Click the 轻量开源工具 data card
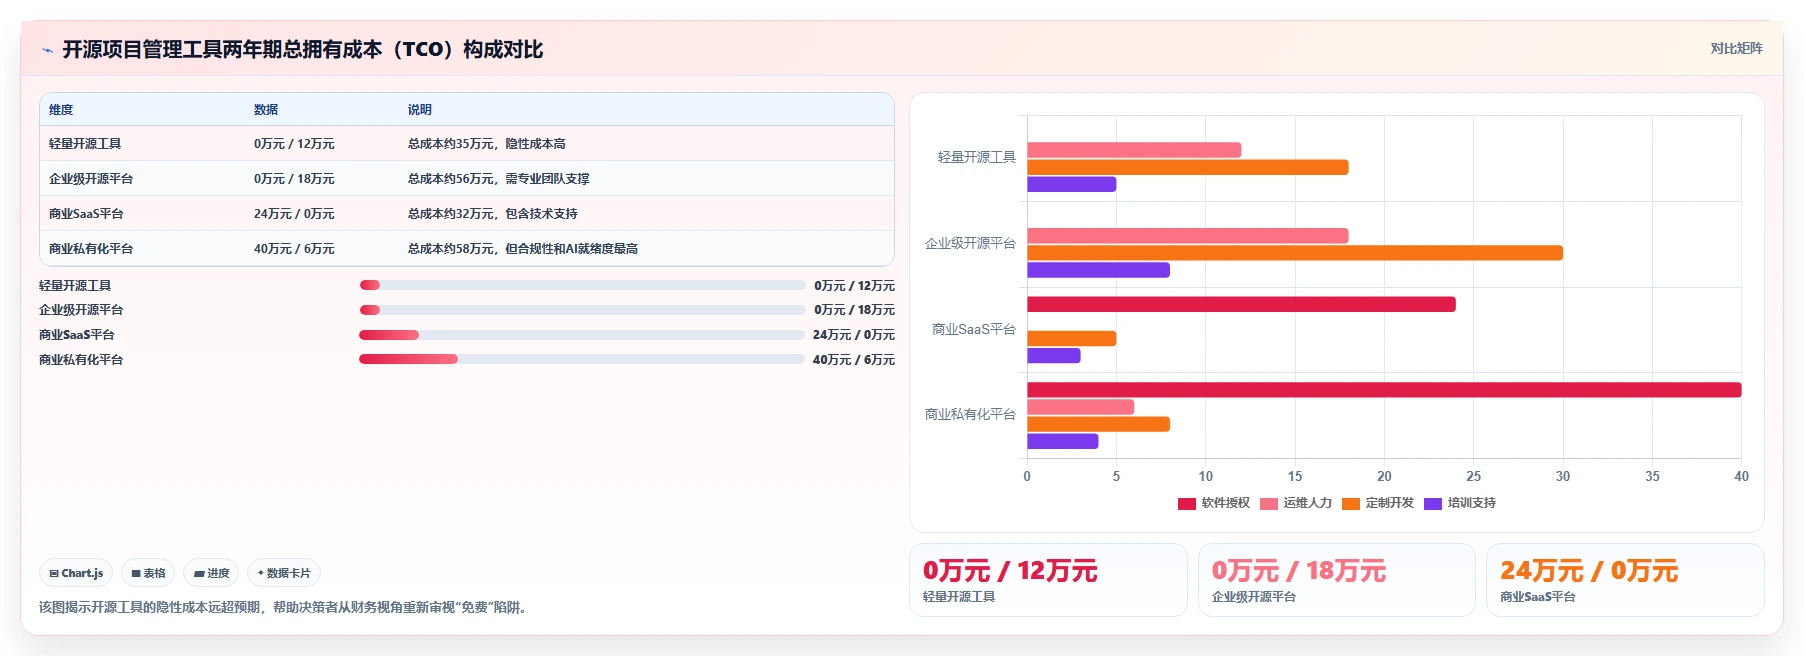 tap(1048, 580)
